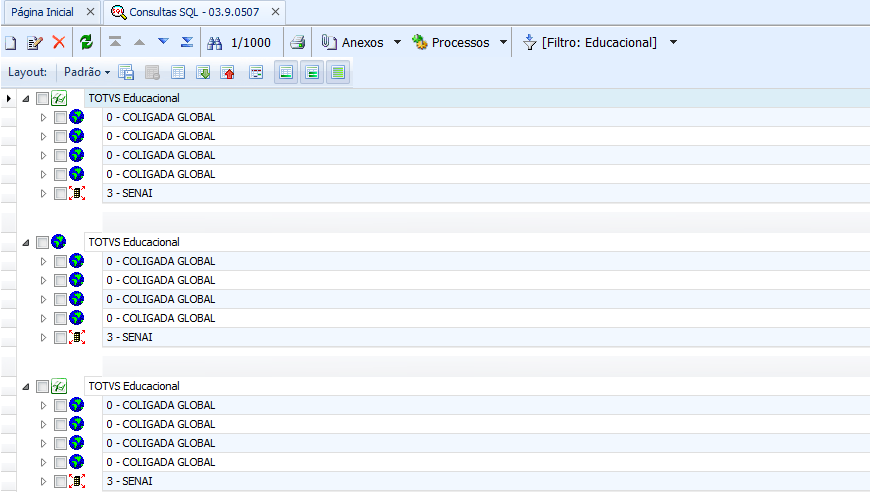Click the SENAI building icon in third group
Viewport: 870px width, 492px height.
tap(77, 481)
